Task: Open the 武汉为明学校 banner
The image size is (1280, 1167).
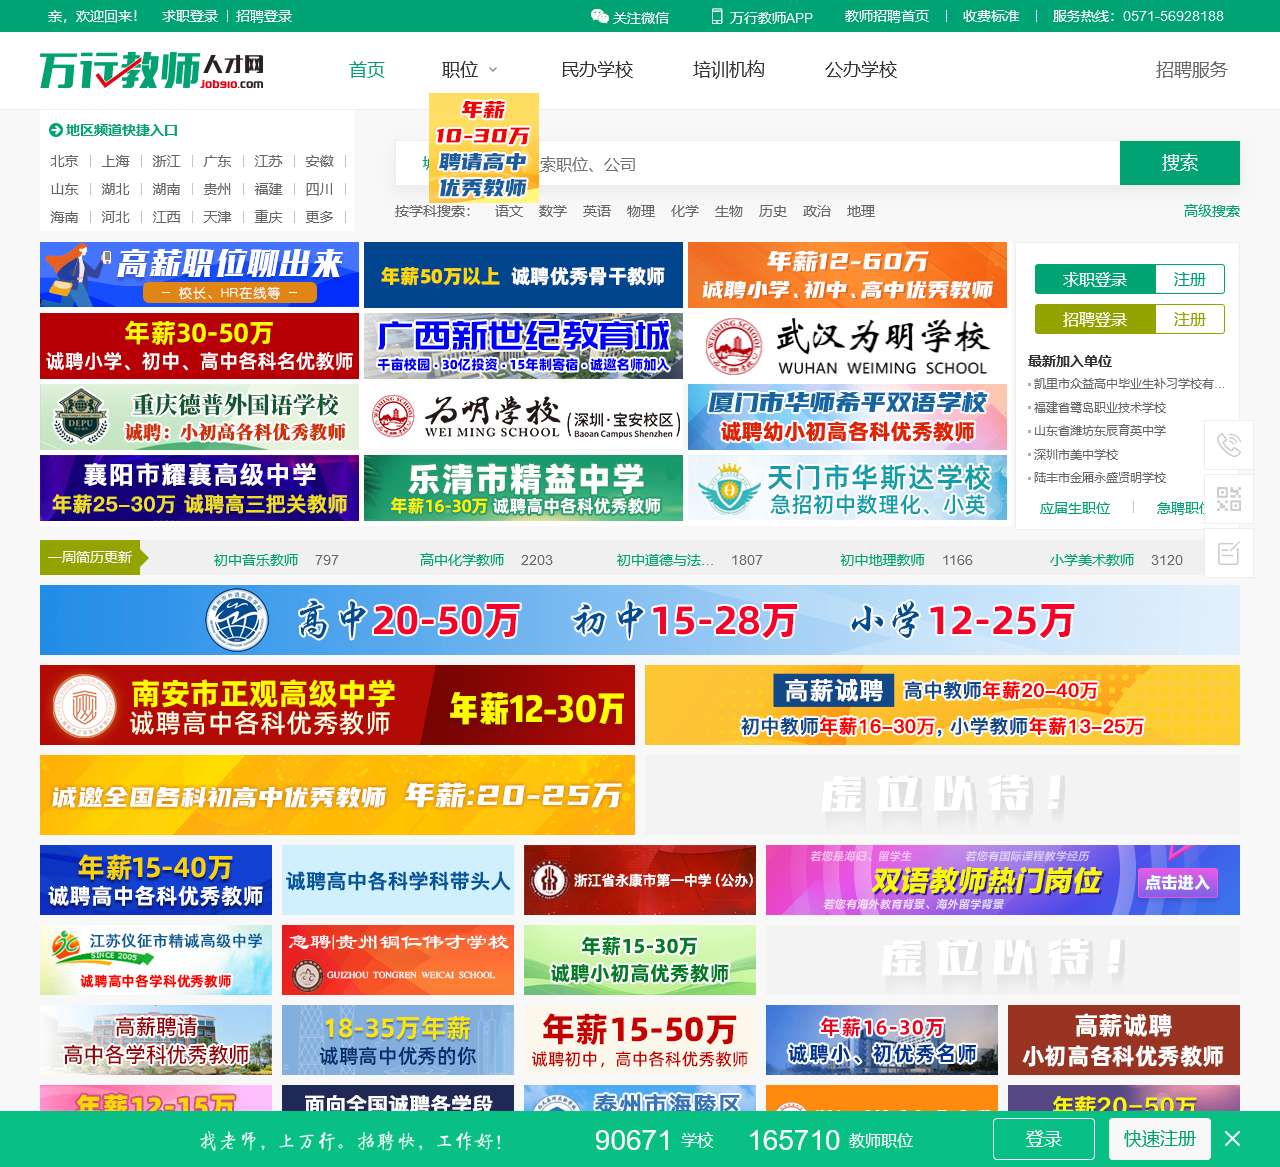Action: [847, 346]
